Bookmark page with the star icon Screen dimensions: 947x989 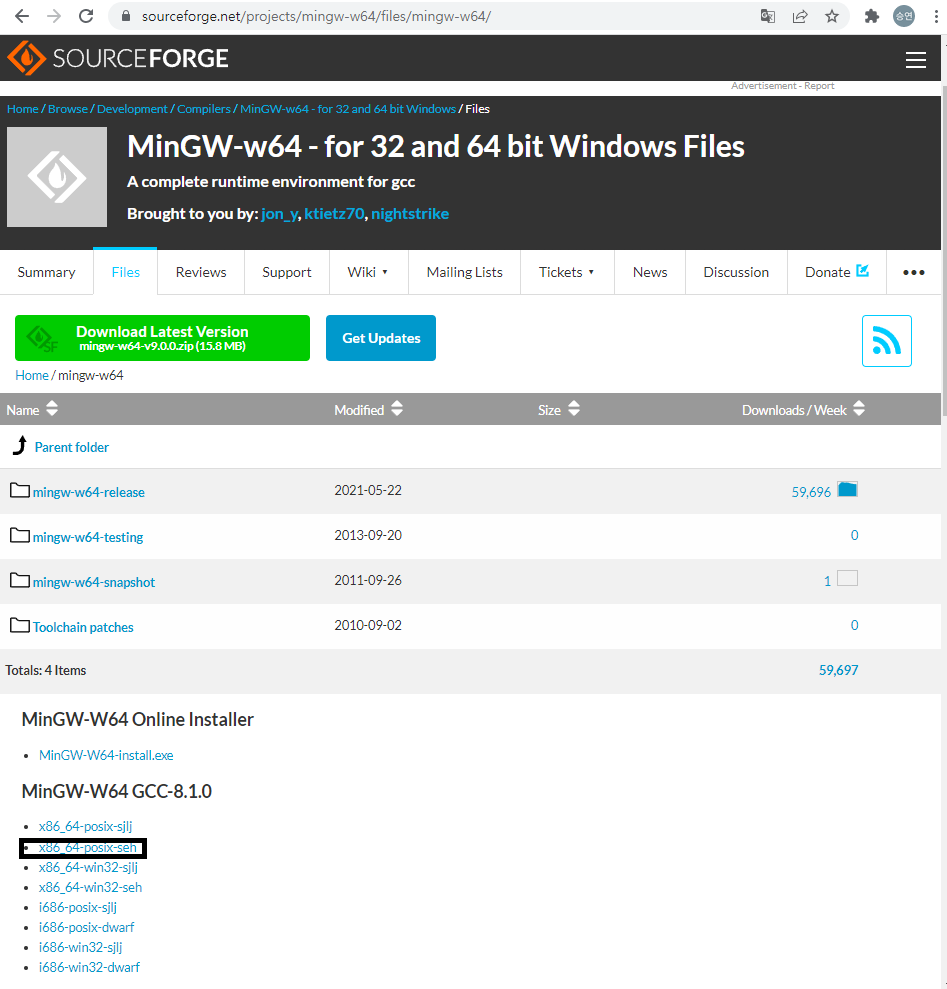click(x=832, y=16)
